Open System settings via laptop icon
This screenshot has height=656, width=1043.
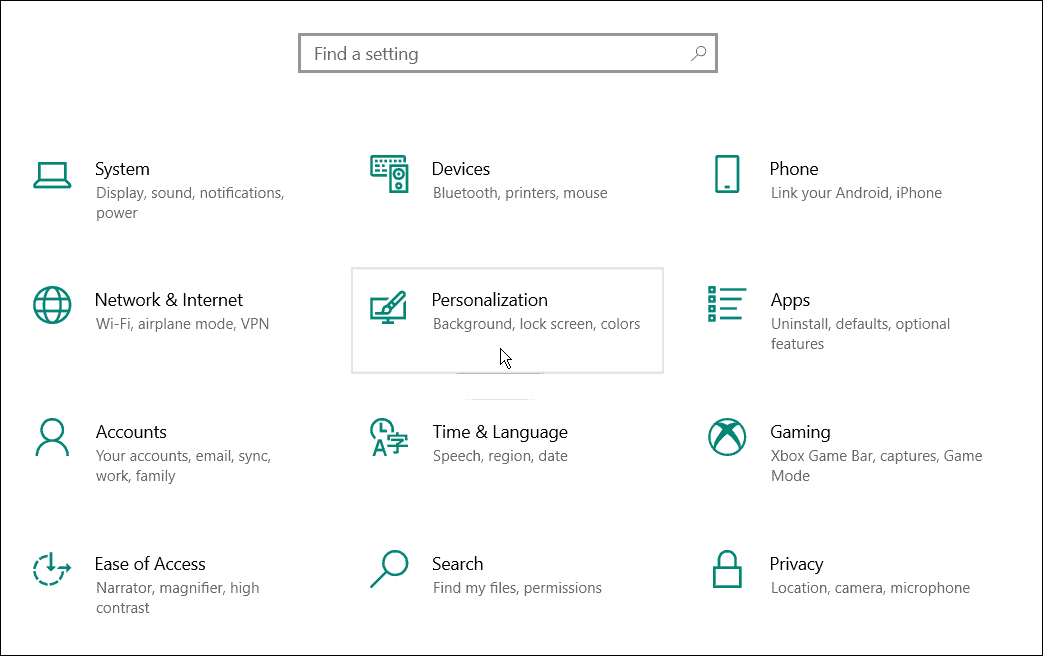click(x=52, y=175)
